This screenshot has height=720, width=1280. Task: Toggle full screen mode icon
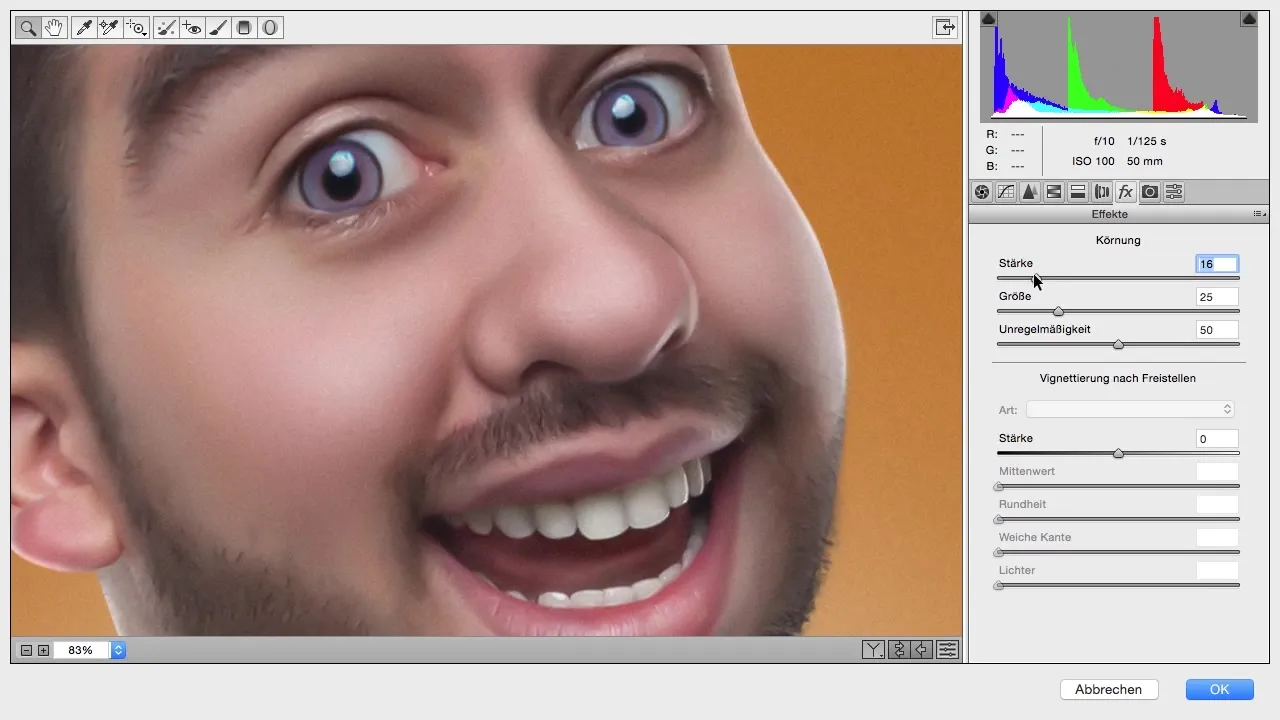coord(944,28)
